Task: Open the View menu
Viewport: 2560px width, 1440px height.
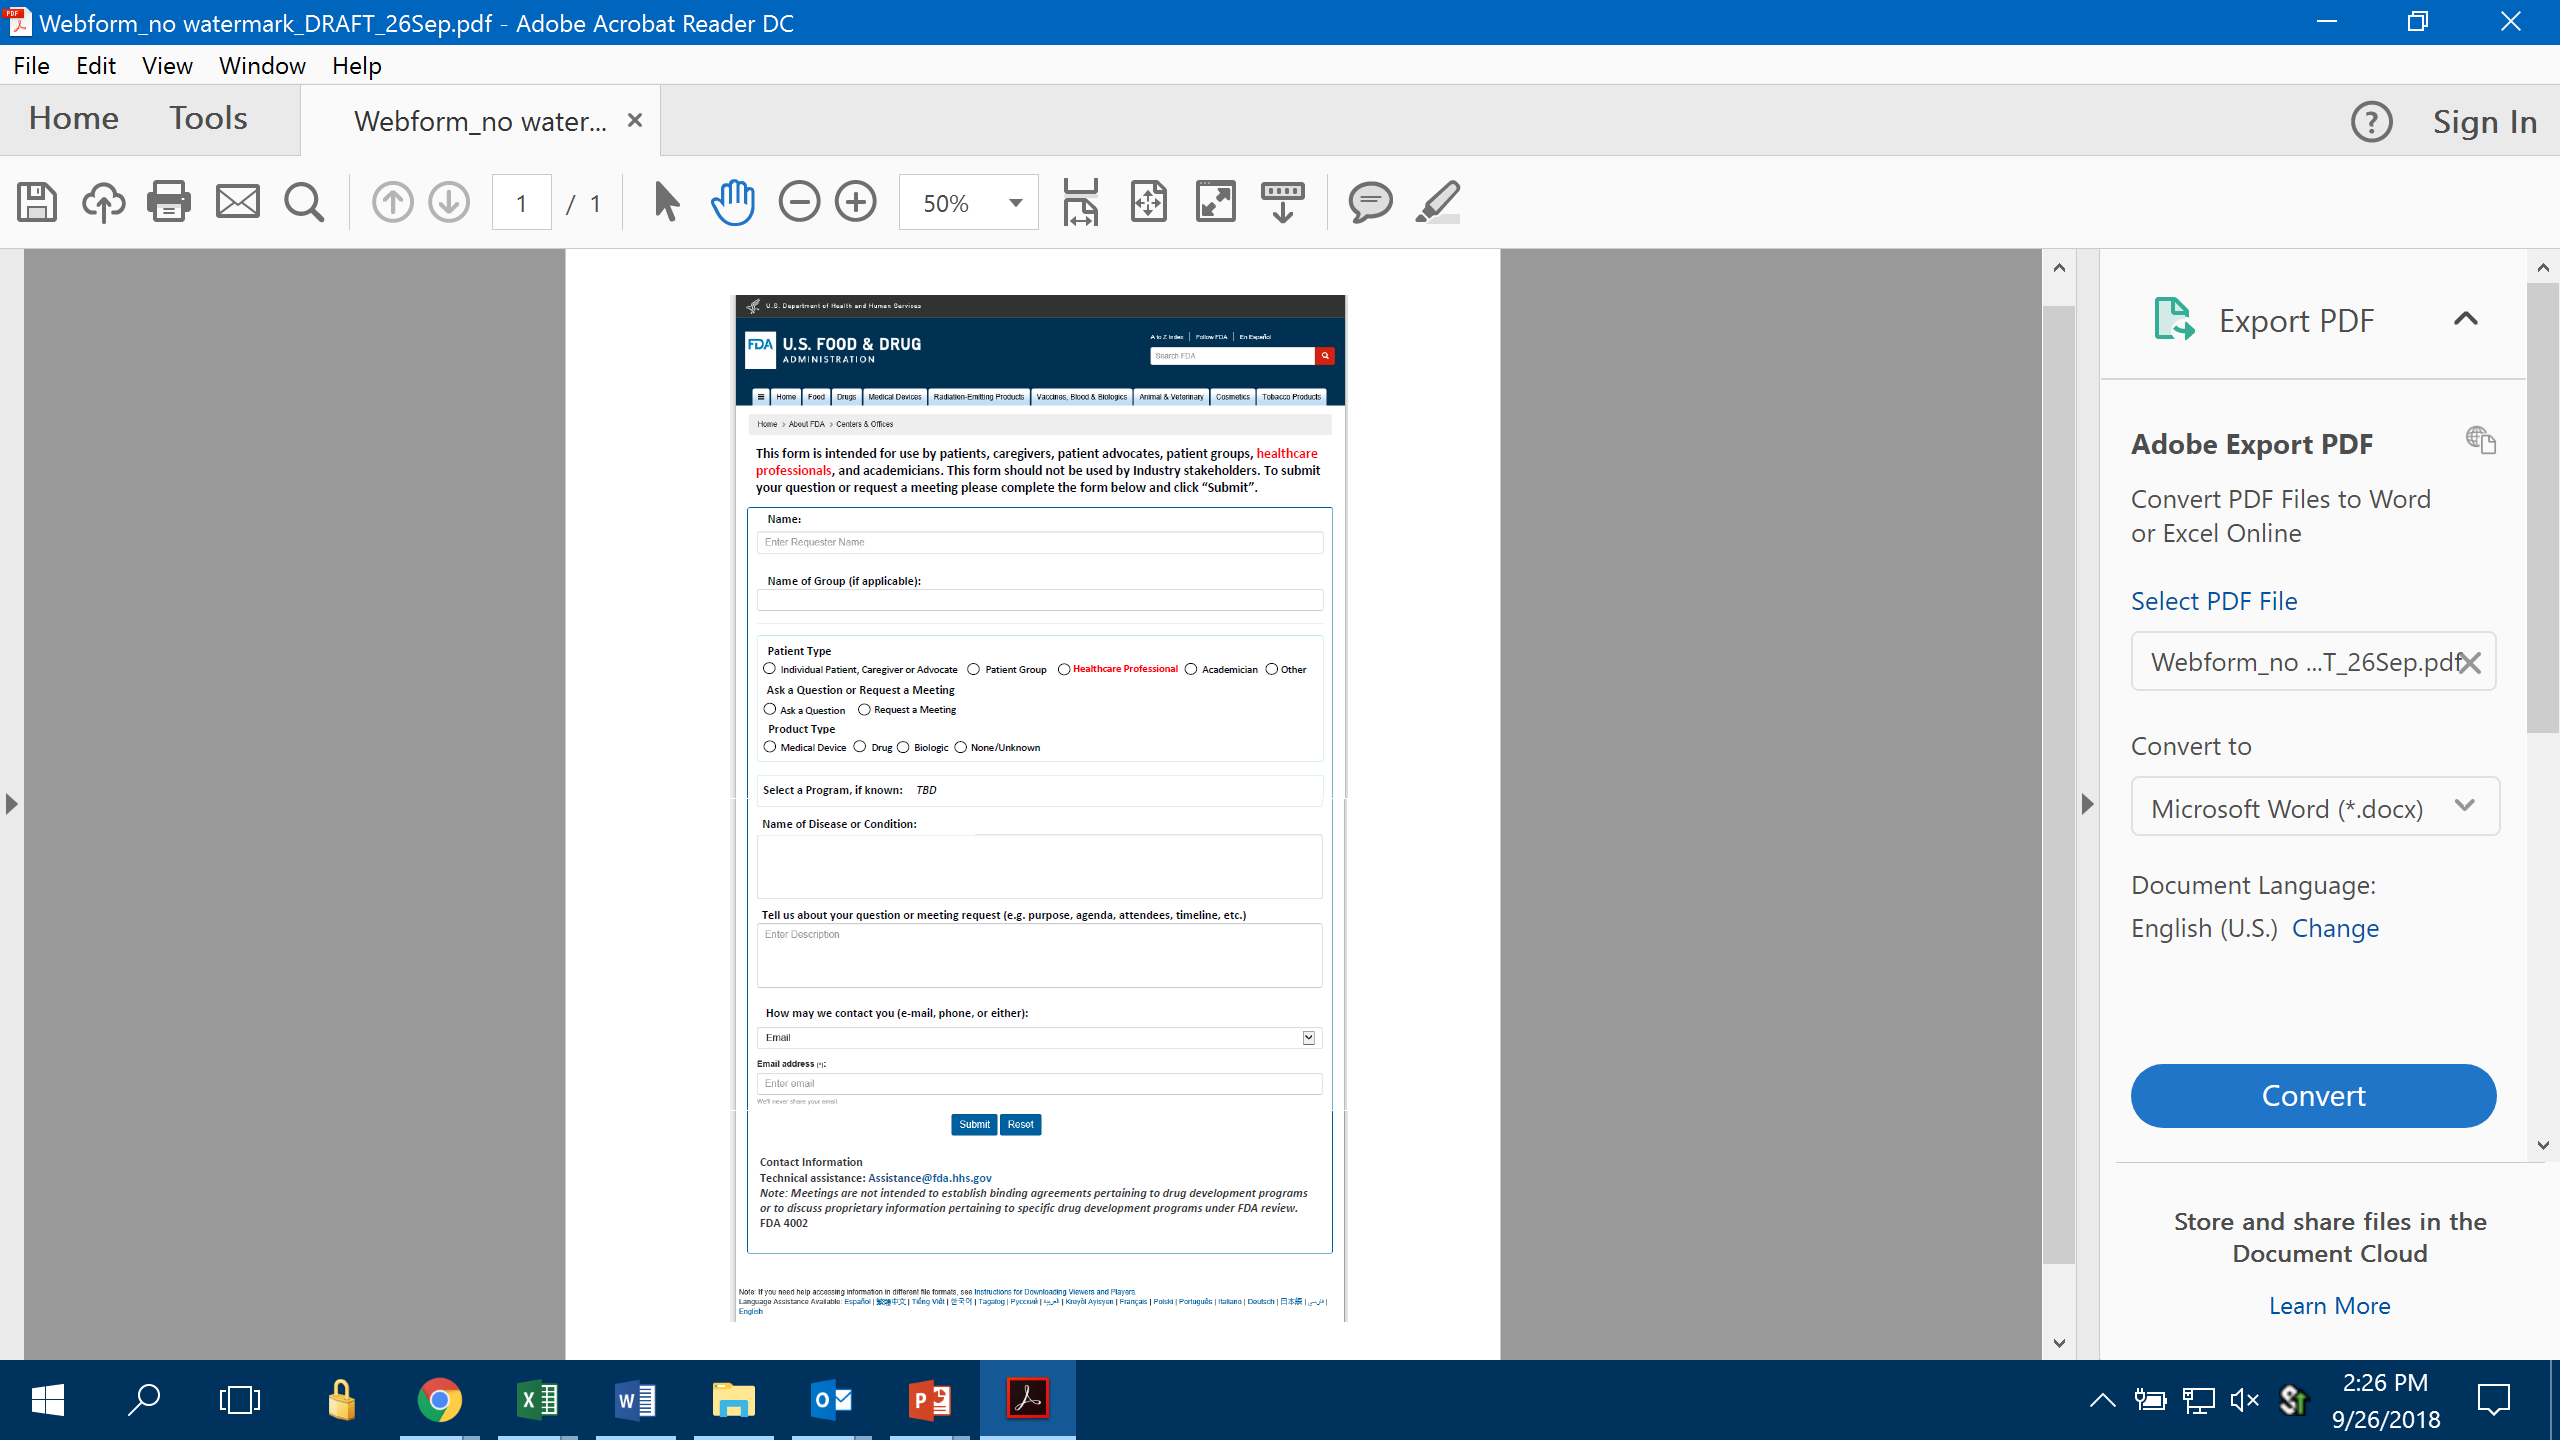Action: click(x=166, y=66)
